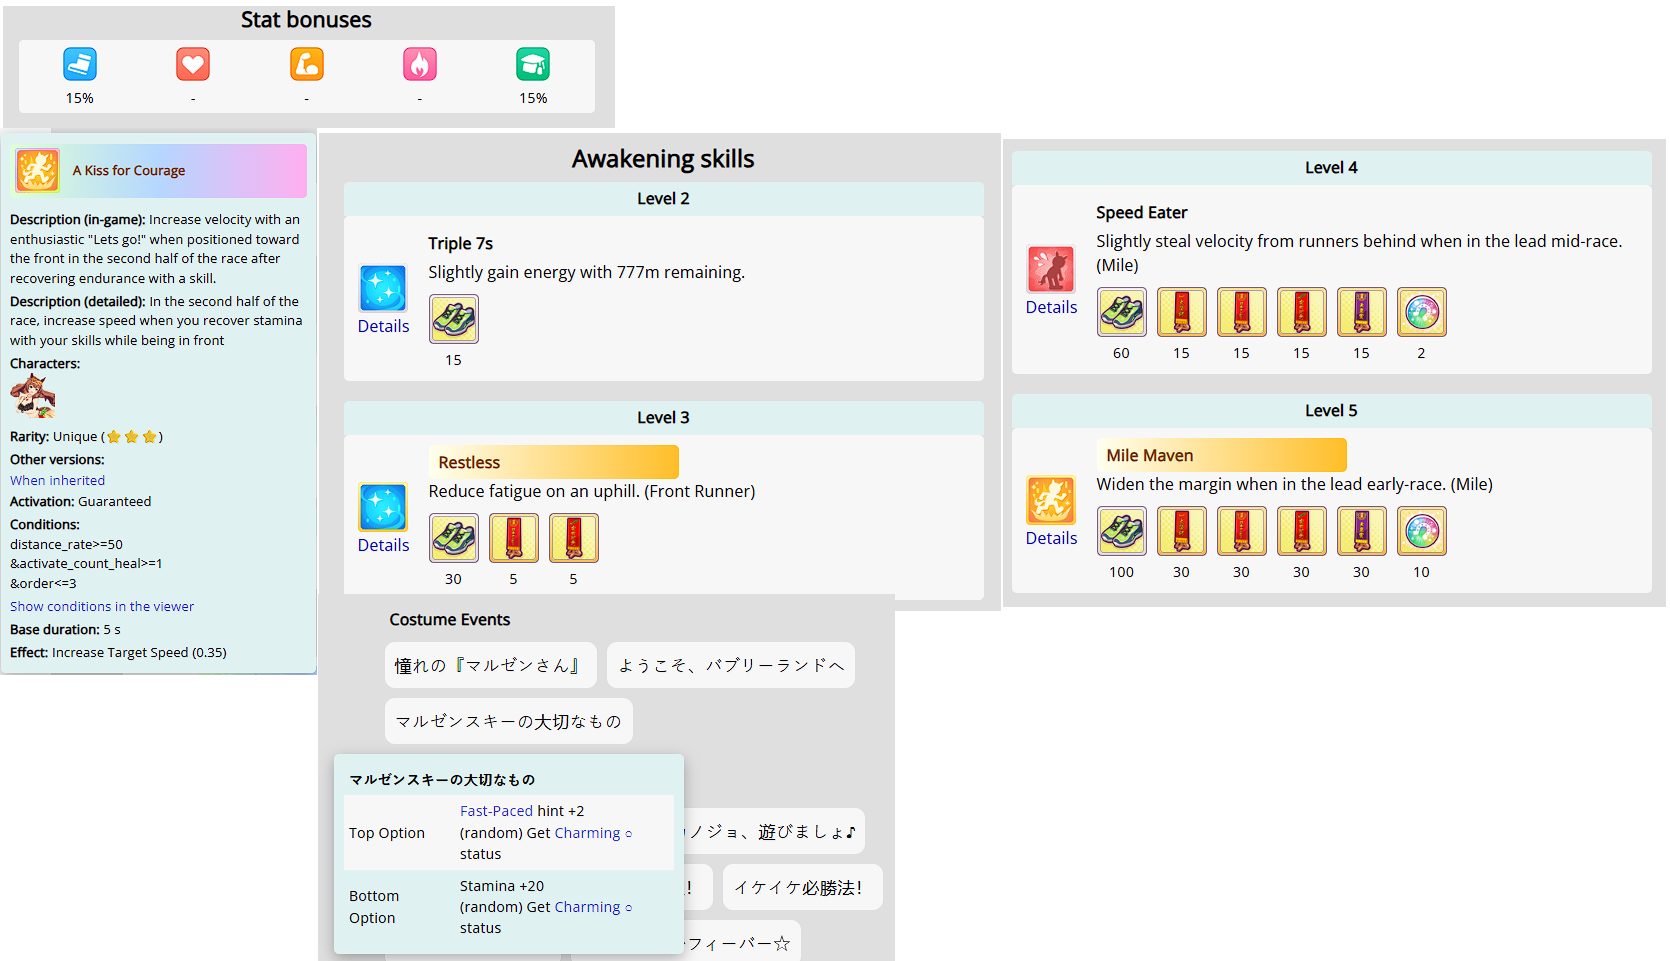Image resolution: width=1670 pixels, height=961 pixels.
Task: Click the A Kiss for Courage skill icon
Action: [37, 170]
